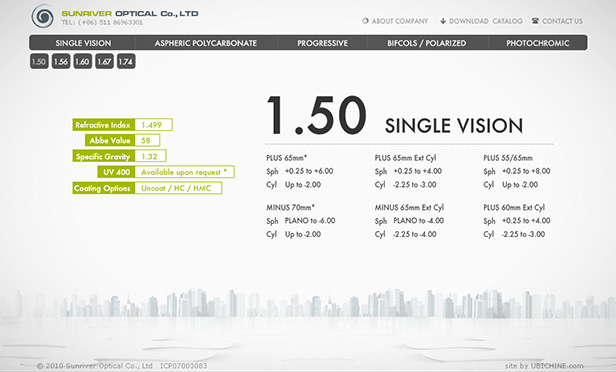616x372 pixels.
Task: Open the About Company page
Action: [x=400, y=21]
